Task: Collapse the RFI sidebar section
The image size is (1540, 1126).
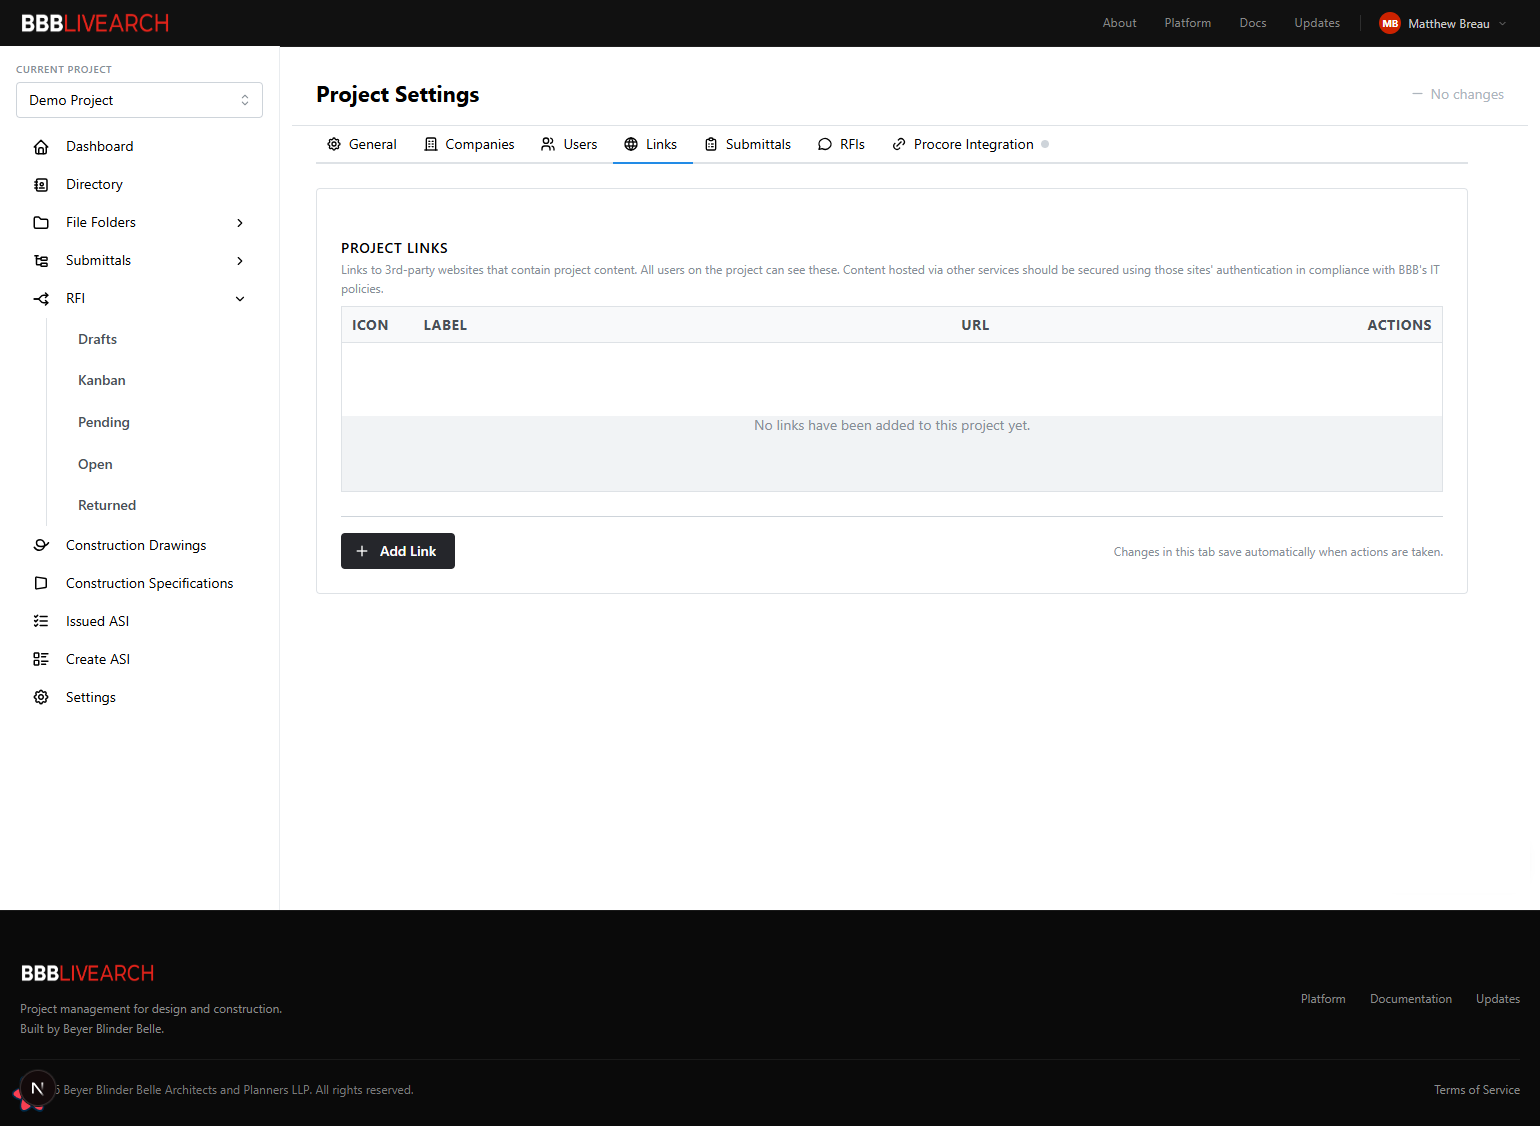Action: pyautogui.click(x=240, y=299)
